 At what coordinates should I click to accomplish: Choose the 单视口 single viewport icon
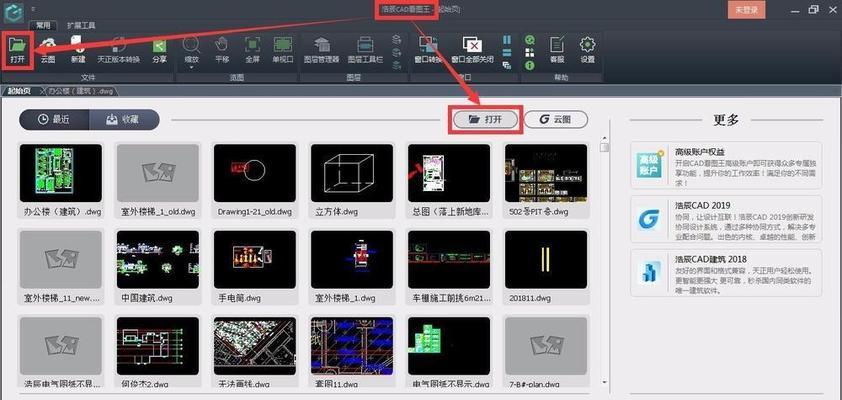282,49
